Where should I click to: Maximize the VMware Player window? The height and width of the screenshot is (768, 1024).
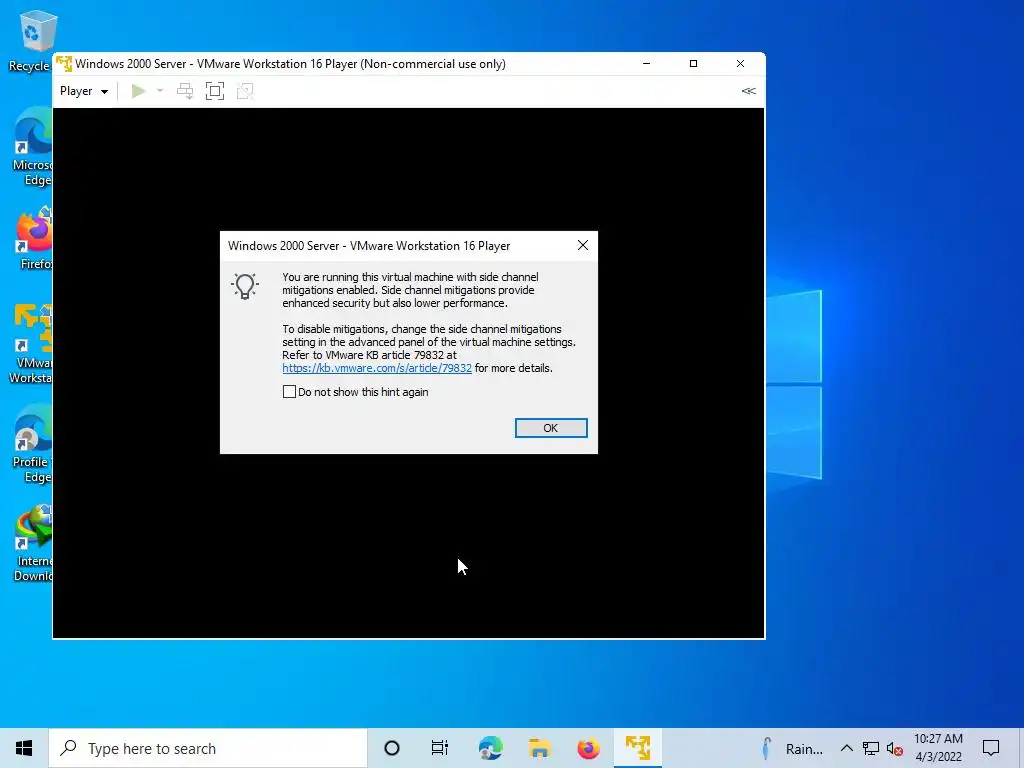[694, 63]
